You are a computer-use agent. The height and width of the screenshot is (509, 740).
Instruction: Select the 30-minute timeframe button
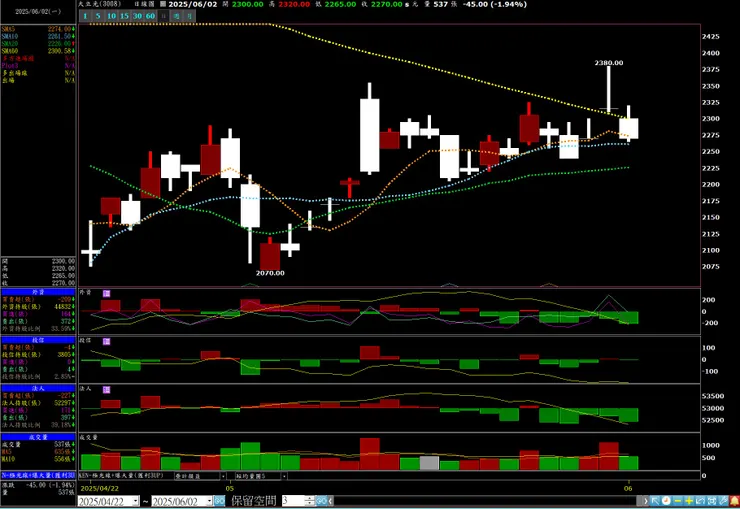[x=137, y=16]
